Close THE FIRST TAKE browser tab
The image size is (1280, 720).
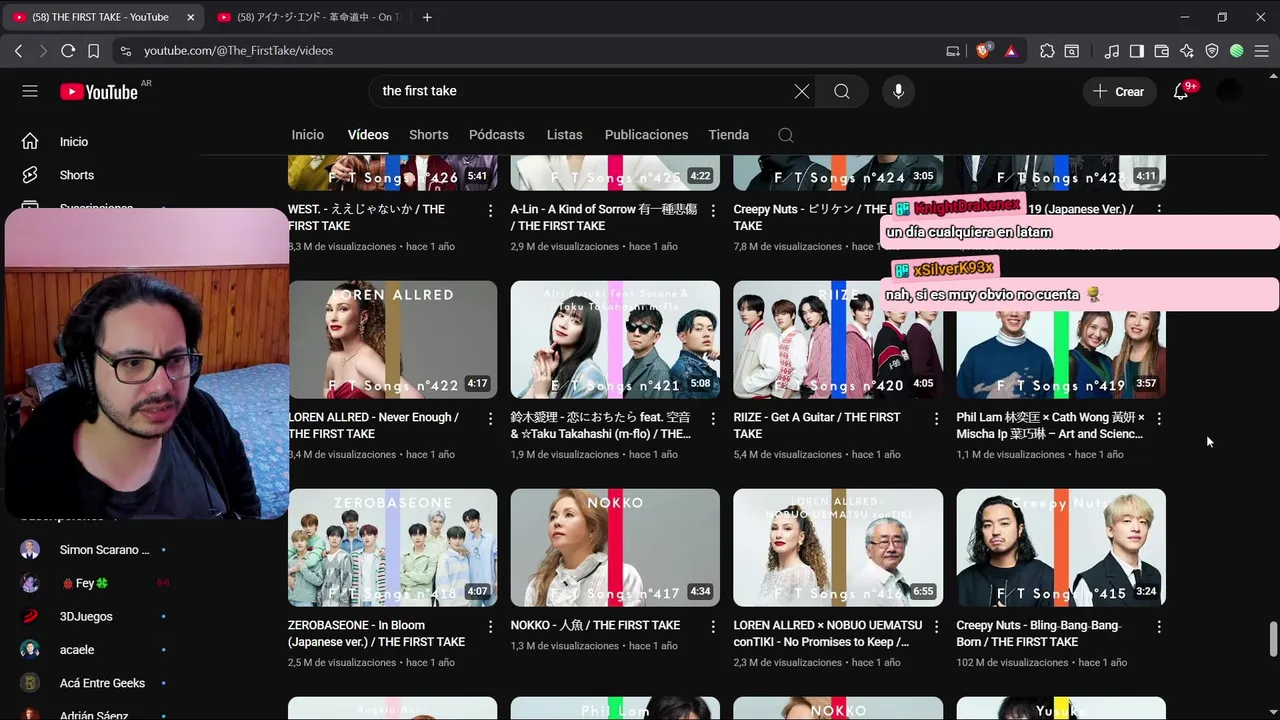pyautogui.click(x=191, y=17)
